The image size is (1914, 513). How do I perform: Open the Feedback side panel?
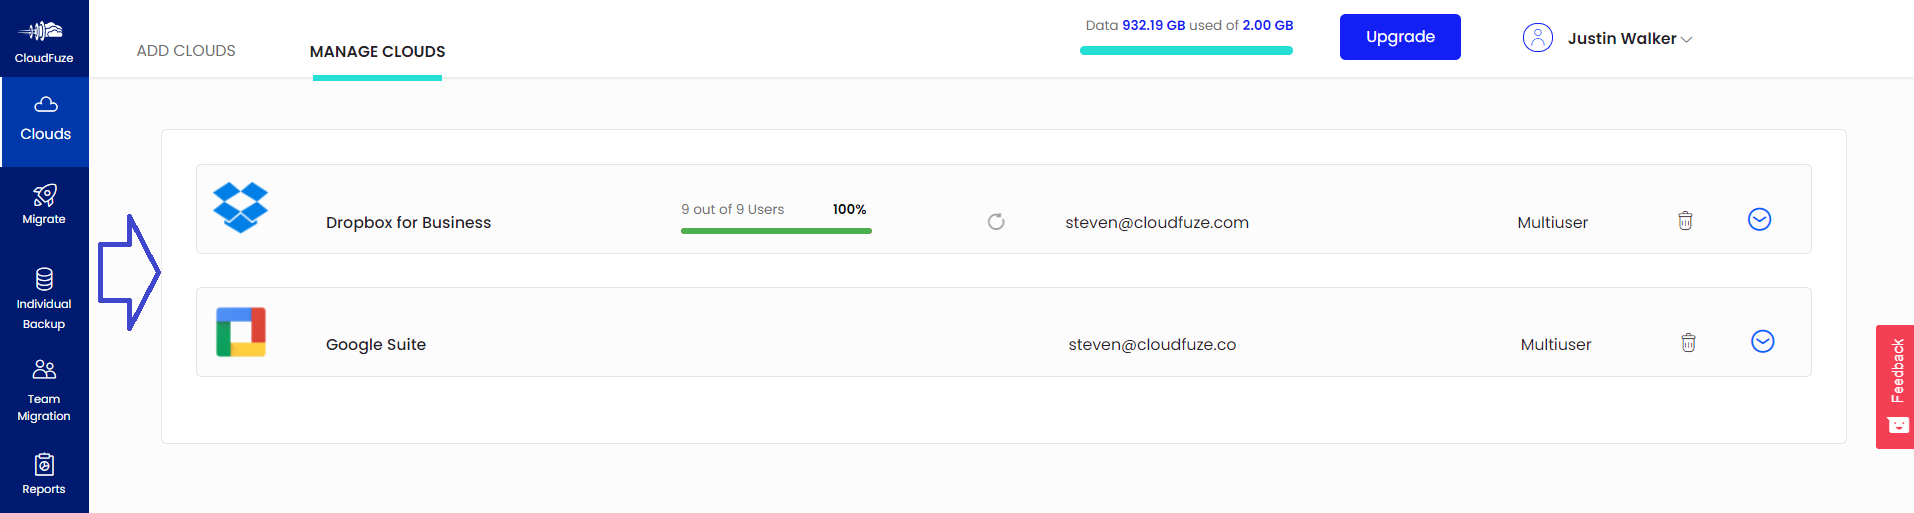tap(1895, 387)
